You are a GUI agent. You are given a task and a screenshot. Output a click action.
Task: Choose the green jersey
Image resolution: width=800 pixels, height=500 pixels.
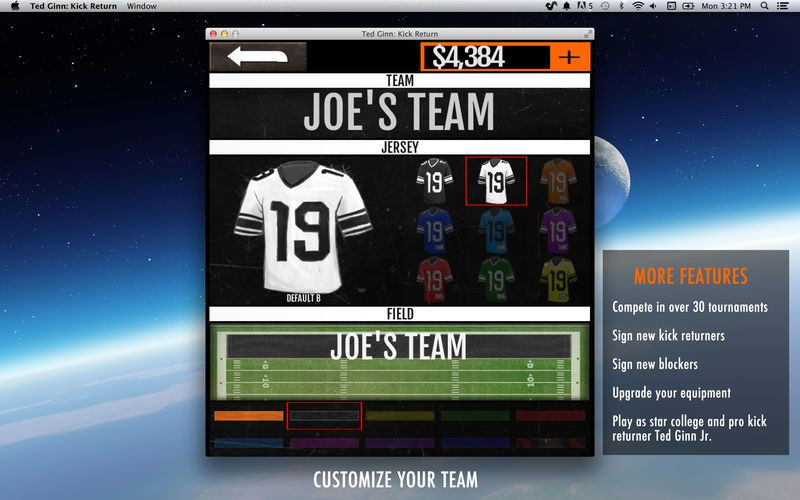496,280
